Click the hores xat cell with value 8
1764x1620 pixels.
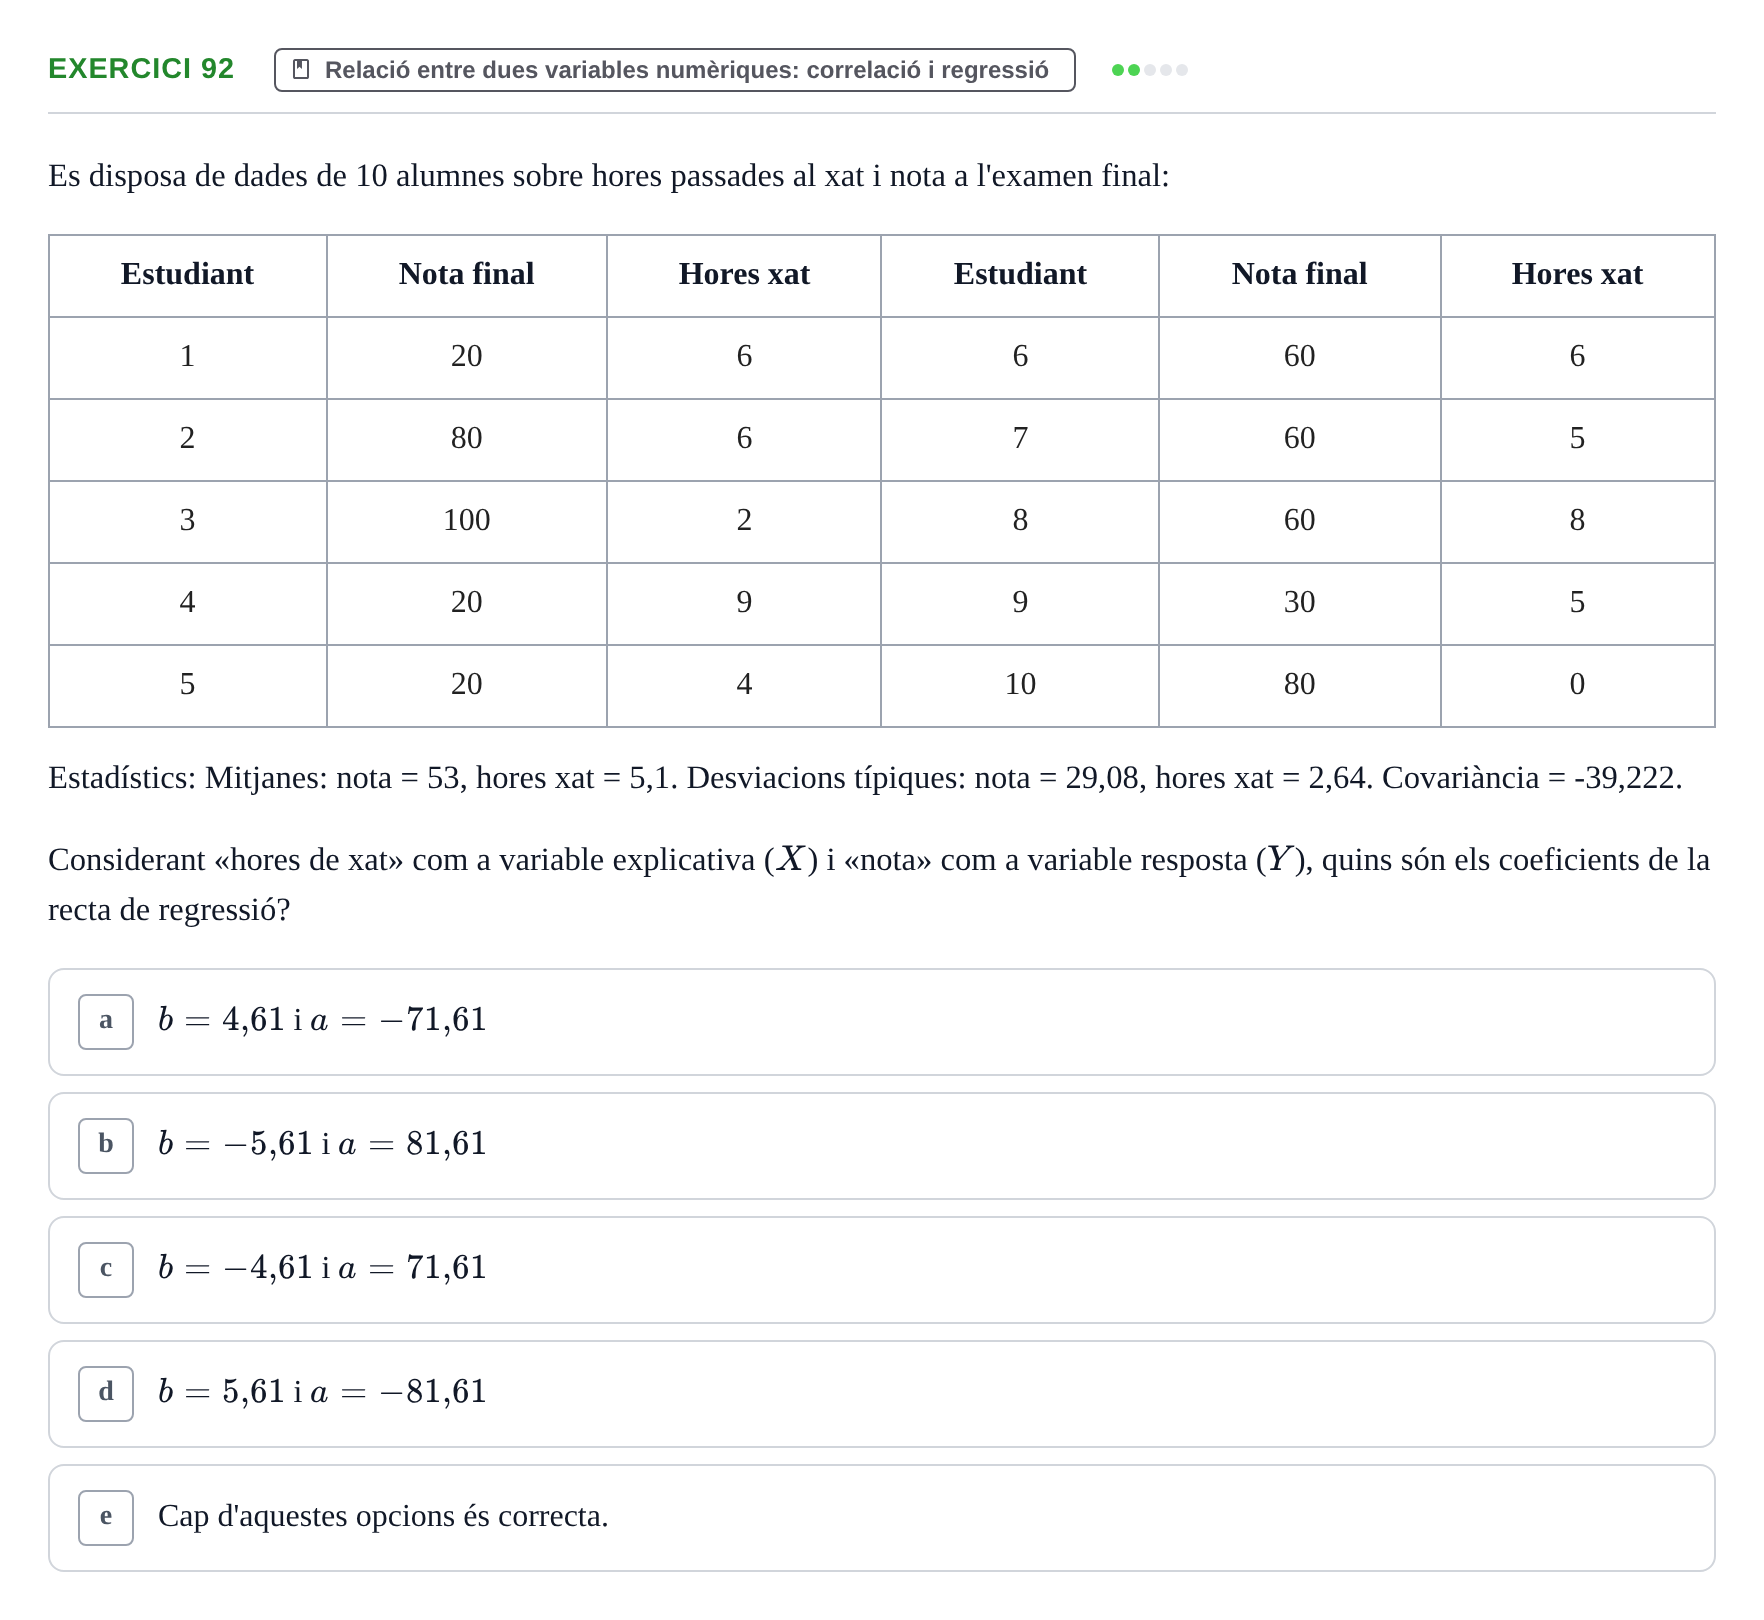pos(1578,521)
